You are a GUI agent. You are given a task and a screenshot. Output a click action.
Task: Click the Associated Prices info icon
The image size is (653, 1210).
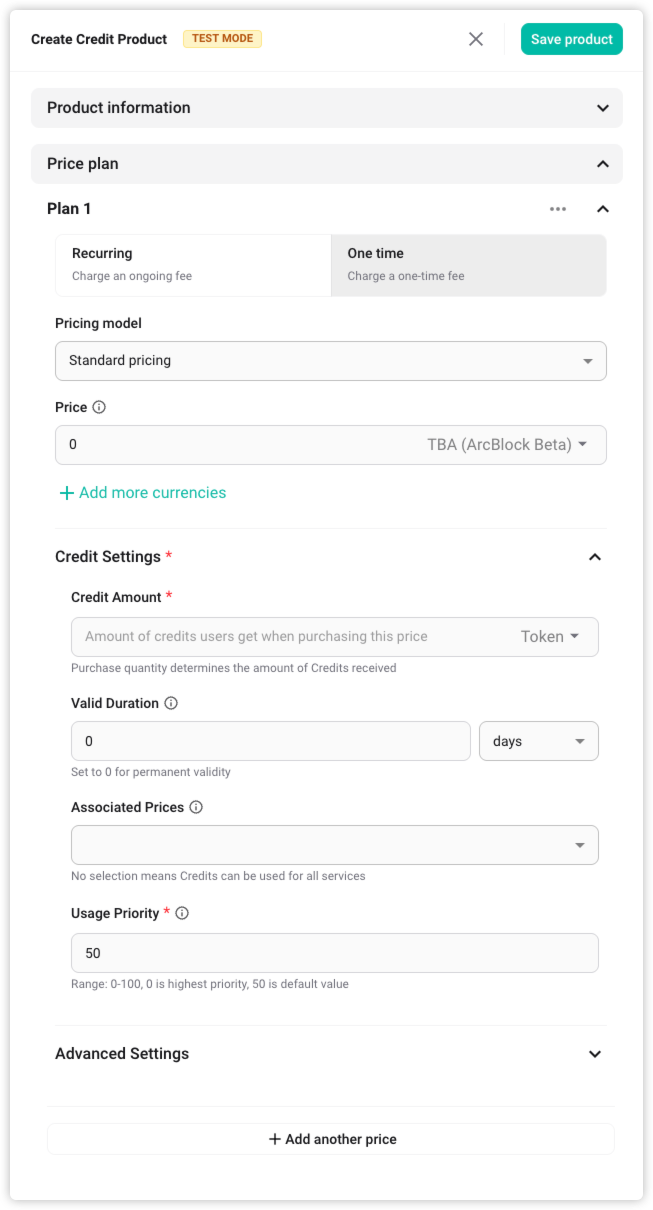tap(196, 807)
